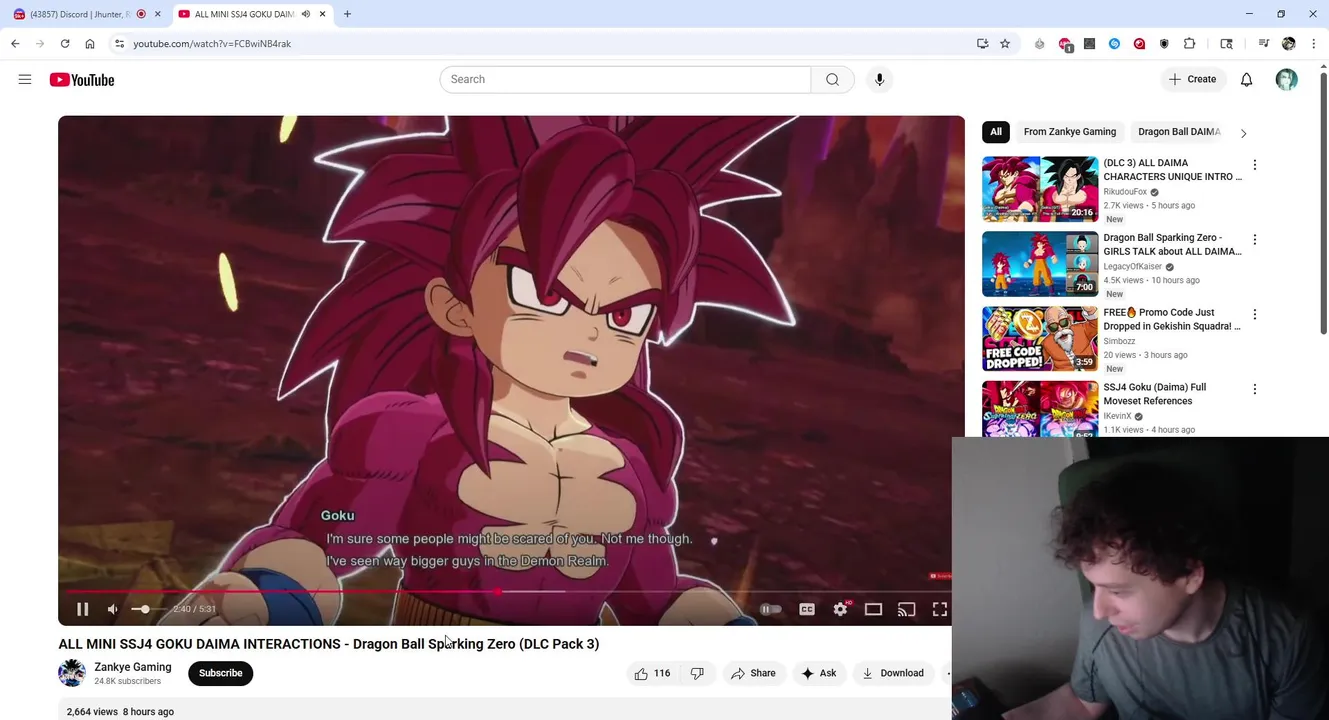Go to the browser home page
Image resolution: width=1329 pixels, height=720 pixels.
tap(90, 44)
